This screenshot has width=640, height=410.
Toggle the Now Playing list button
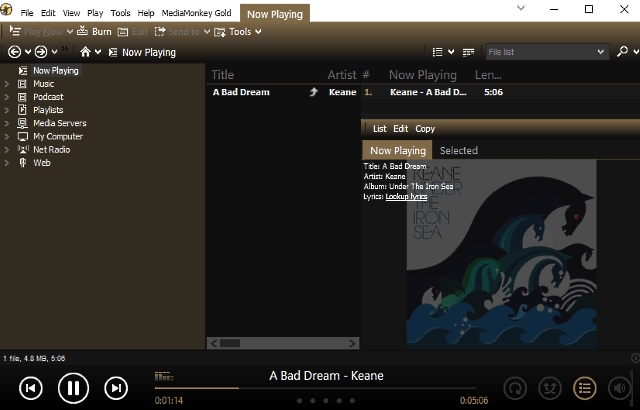[584, 388]
